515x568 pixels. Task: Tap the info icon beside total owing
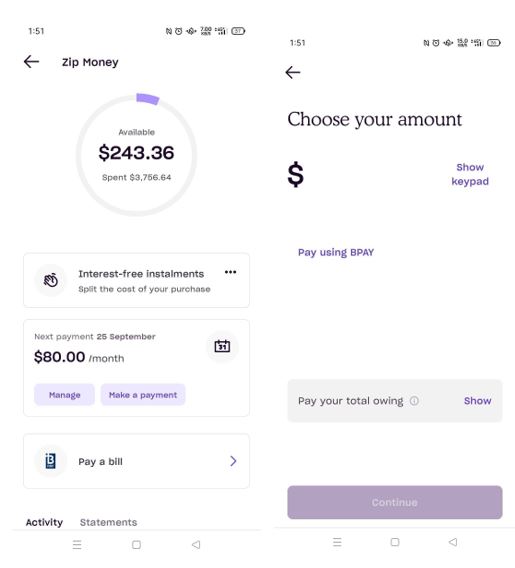click(x=414, y=401)
